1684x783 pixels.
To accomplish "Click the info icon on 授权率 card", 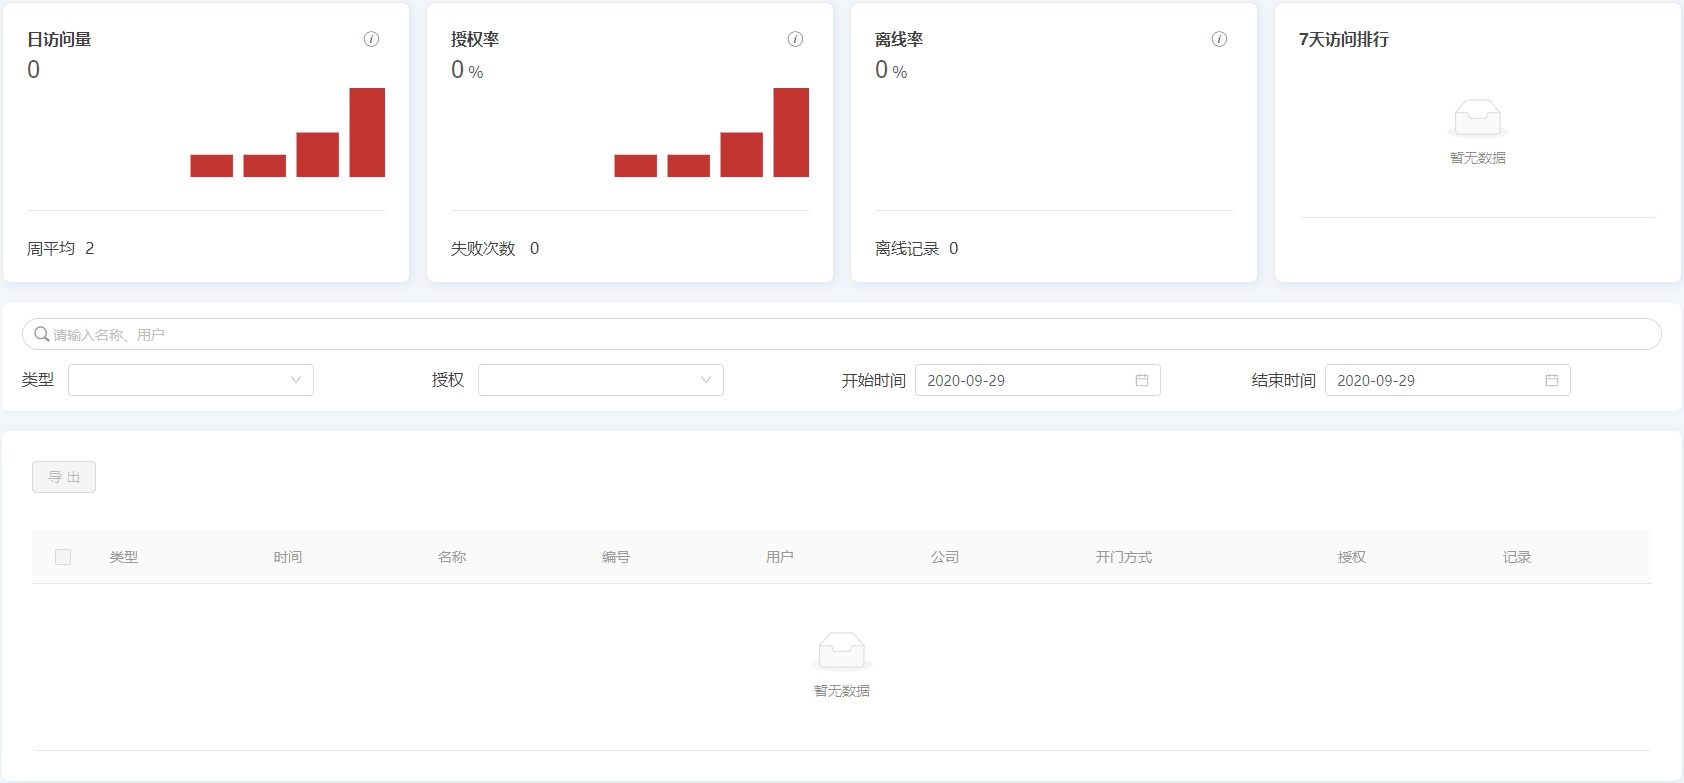I will pyautogui.click(x=795, y=39).
